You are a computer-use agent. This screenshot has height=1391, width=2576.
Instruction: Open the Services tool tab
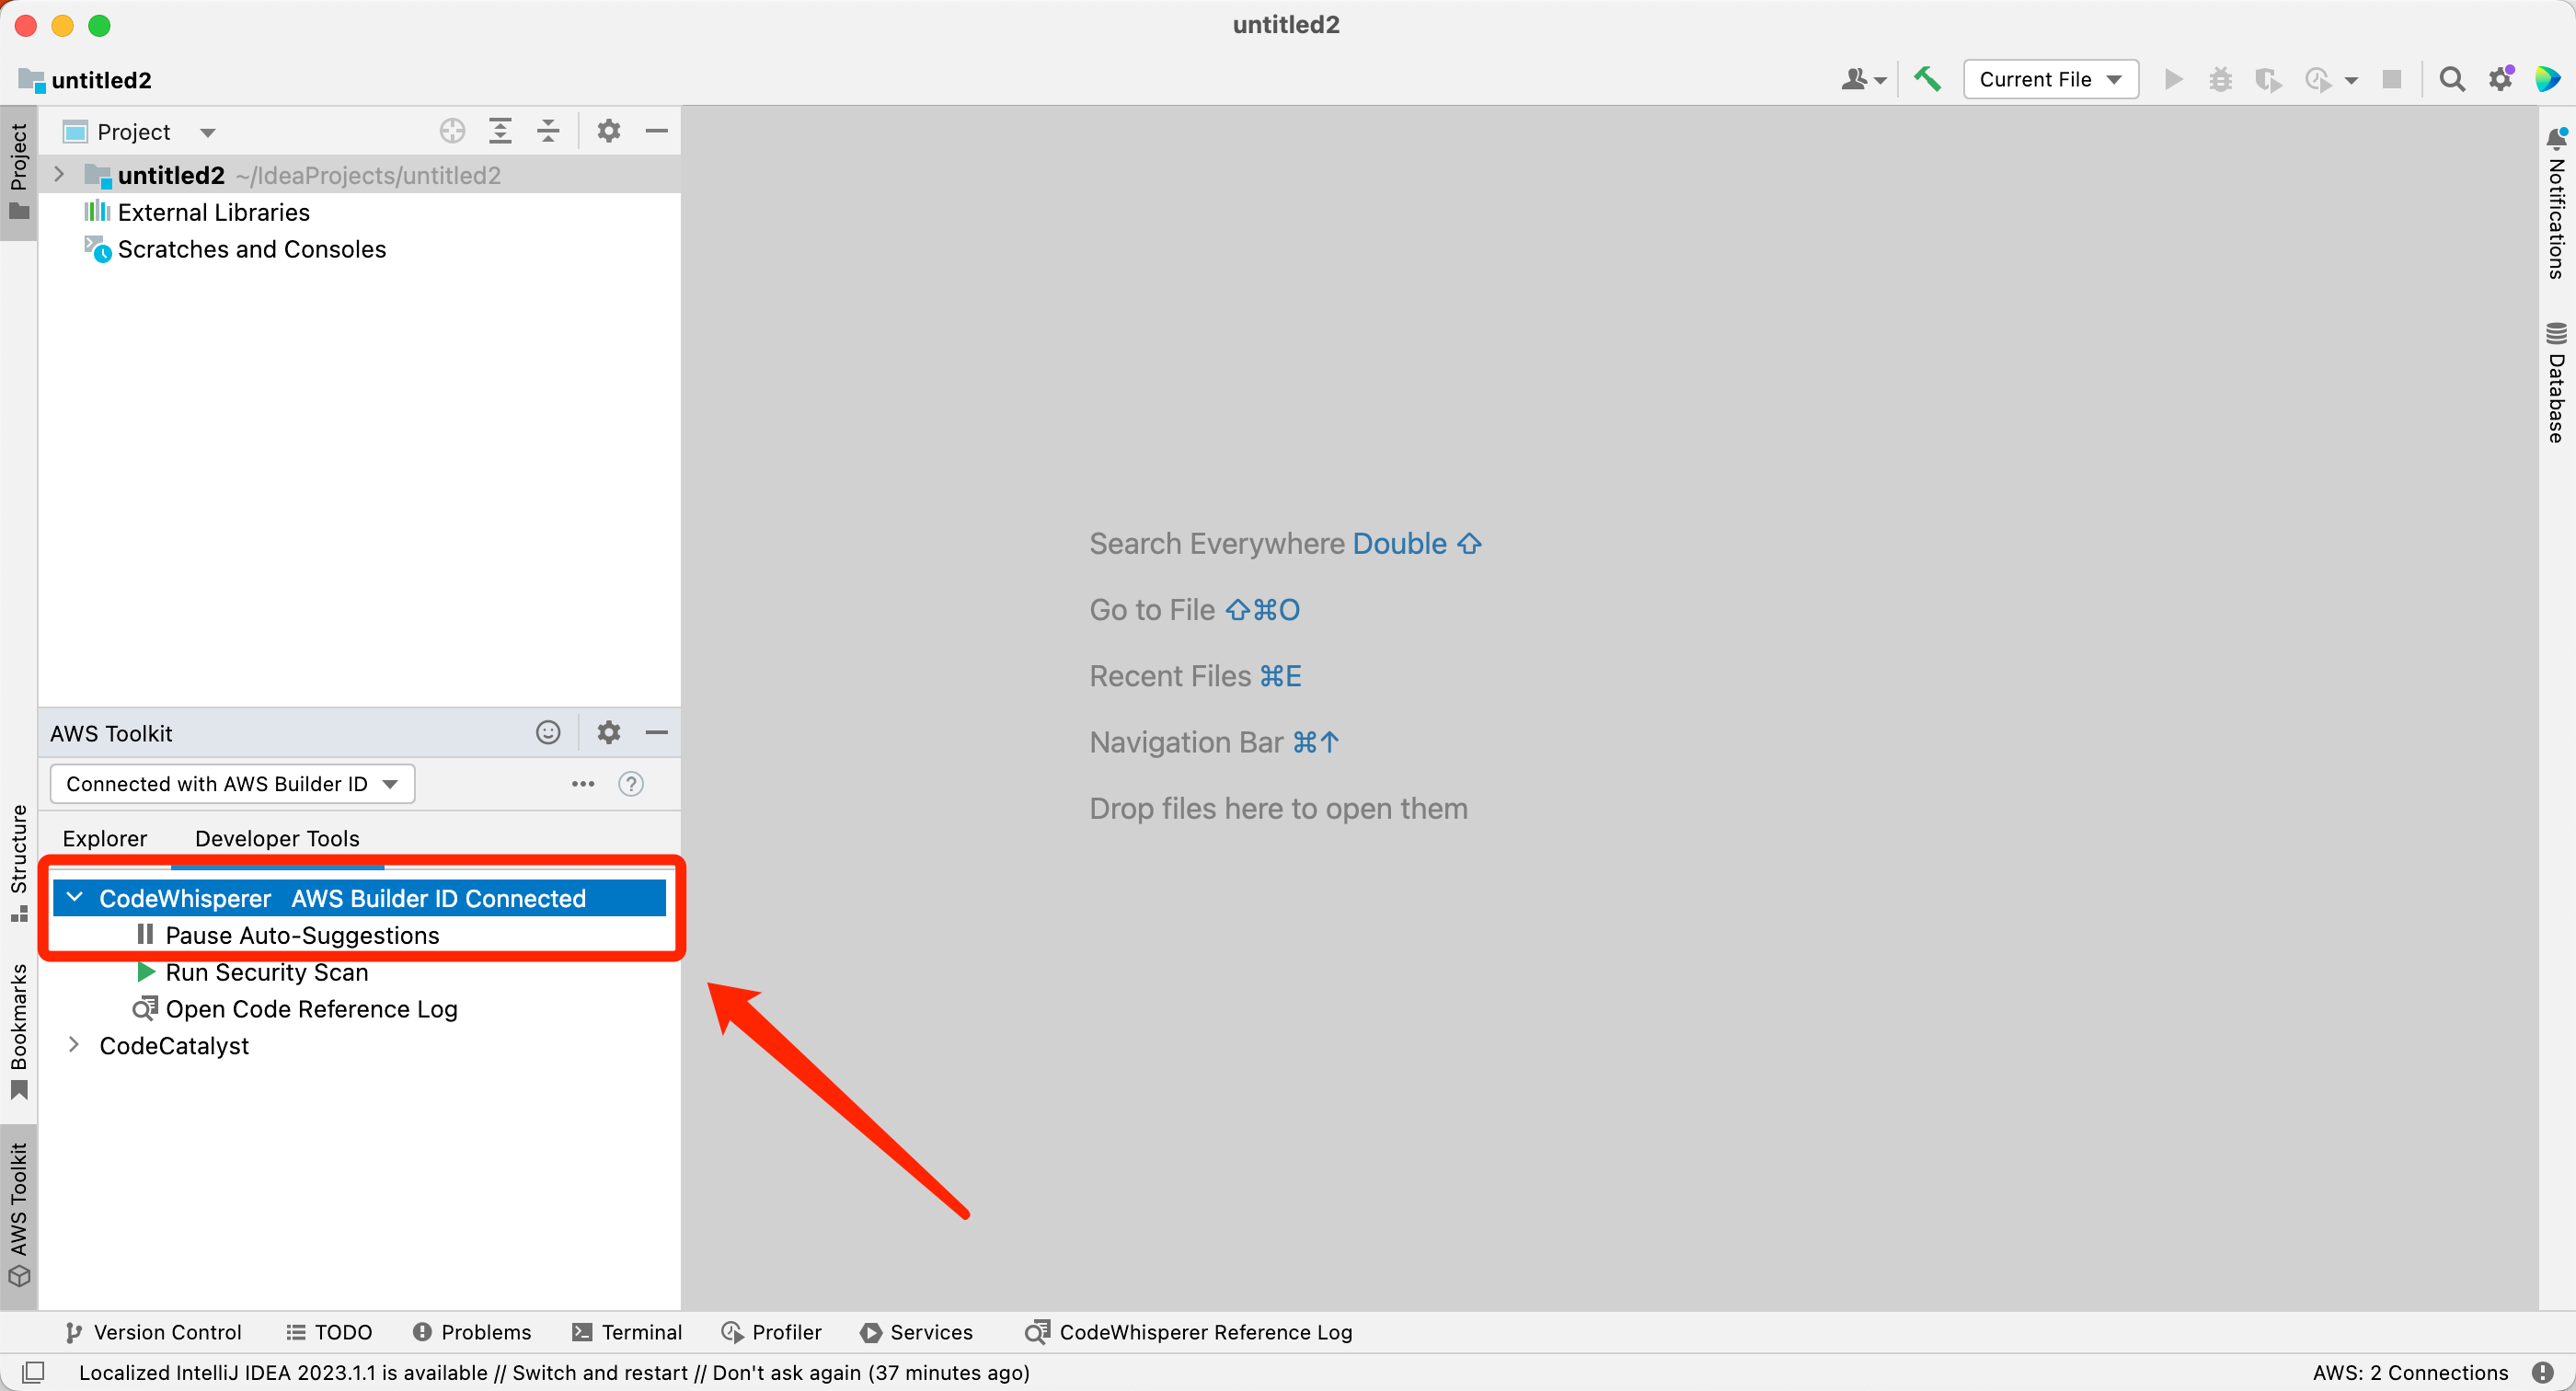pyautogui.click(x=916, y=1332)
